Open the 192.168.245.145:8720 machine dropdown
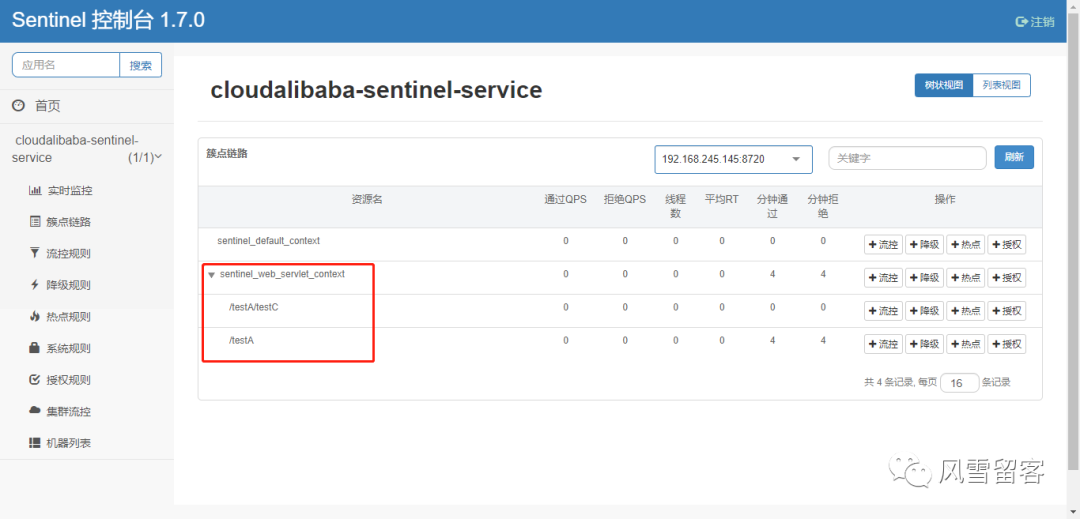 click(734, 159)
